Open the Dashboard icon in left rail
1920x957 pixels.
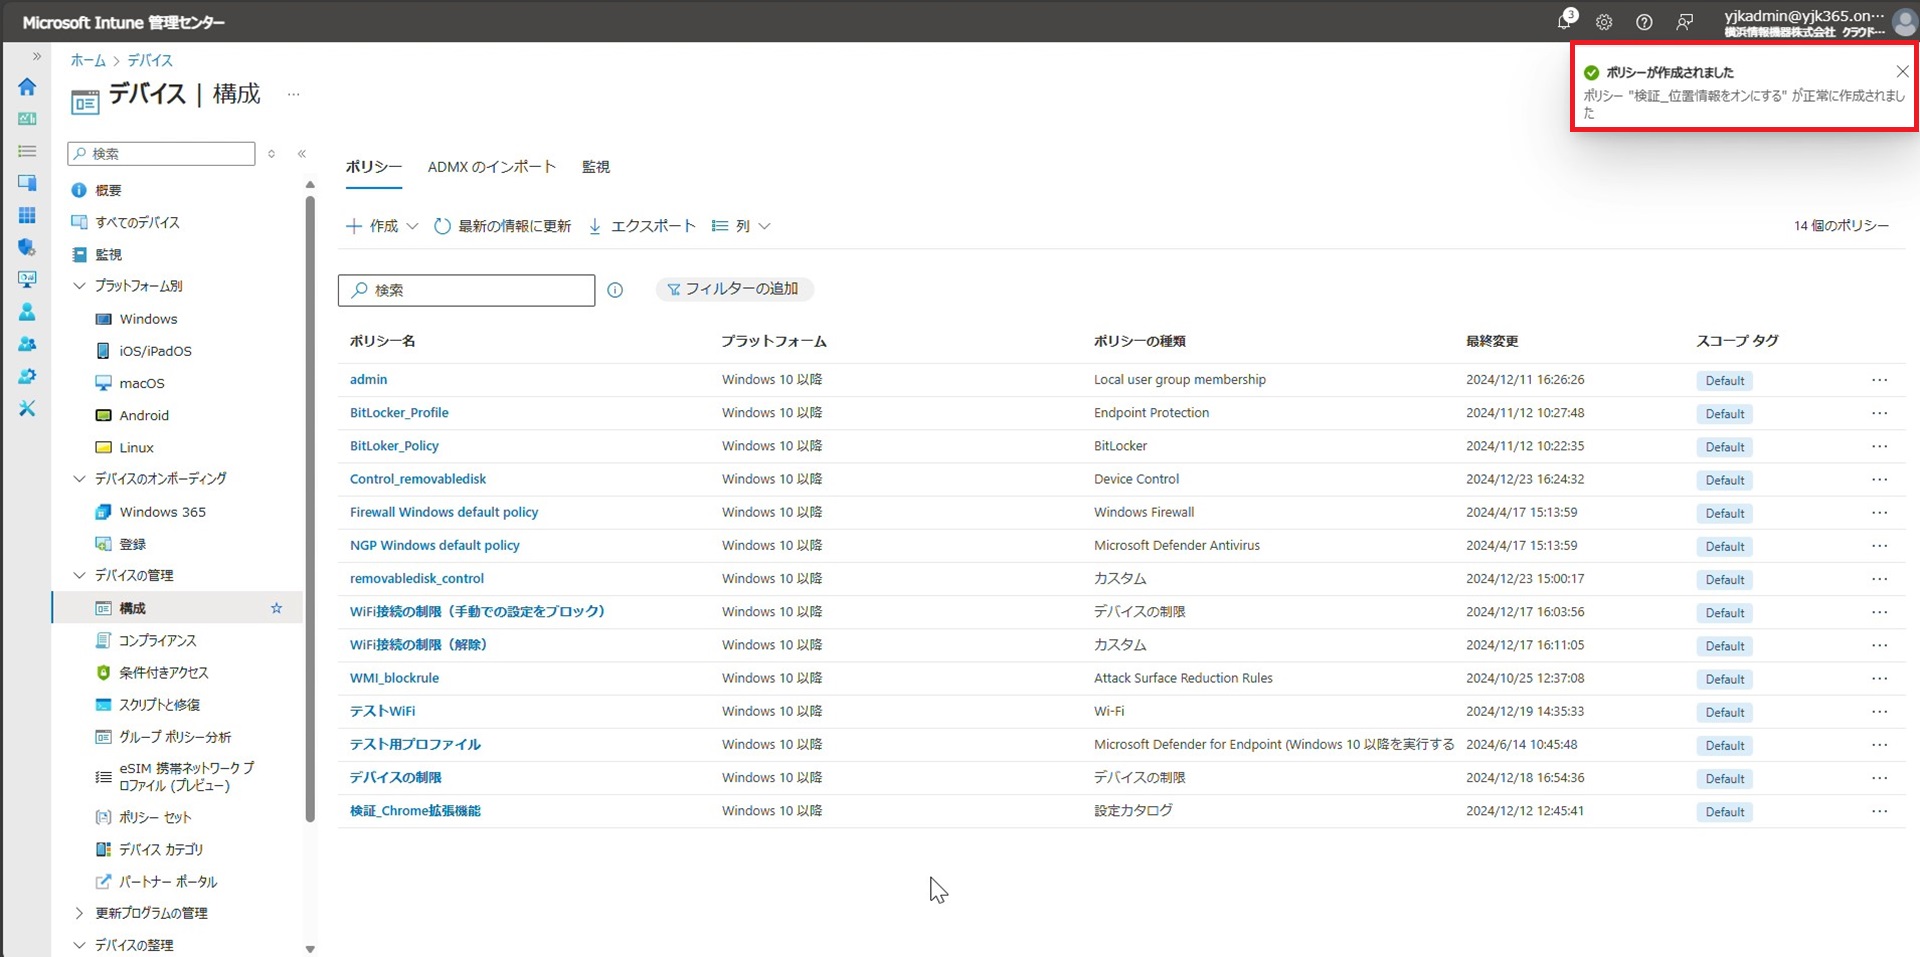(x=27, y=119)
